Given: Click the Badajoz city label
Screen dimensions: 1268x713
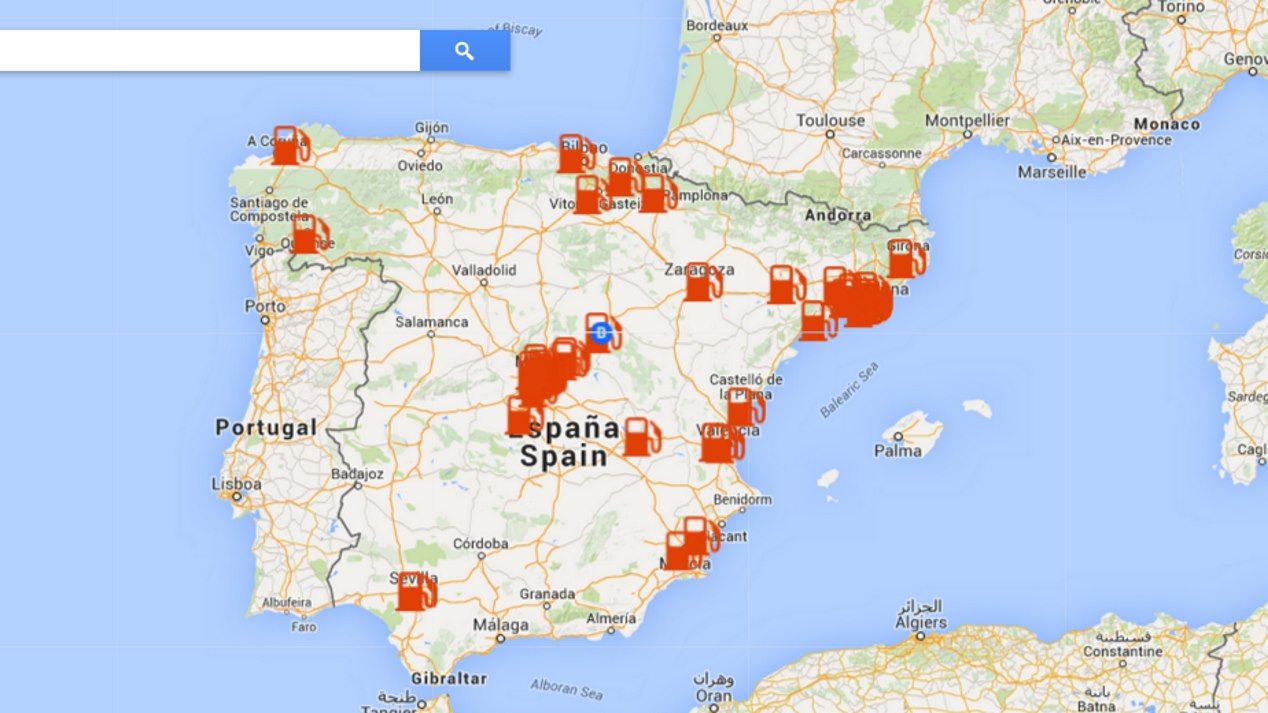Looking at the screenshot, I should click(x=358, y=474).
